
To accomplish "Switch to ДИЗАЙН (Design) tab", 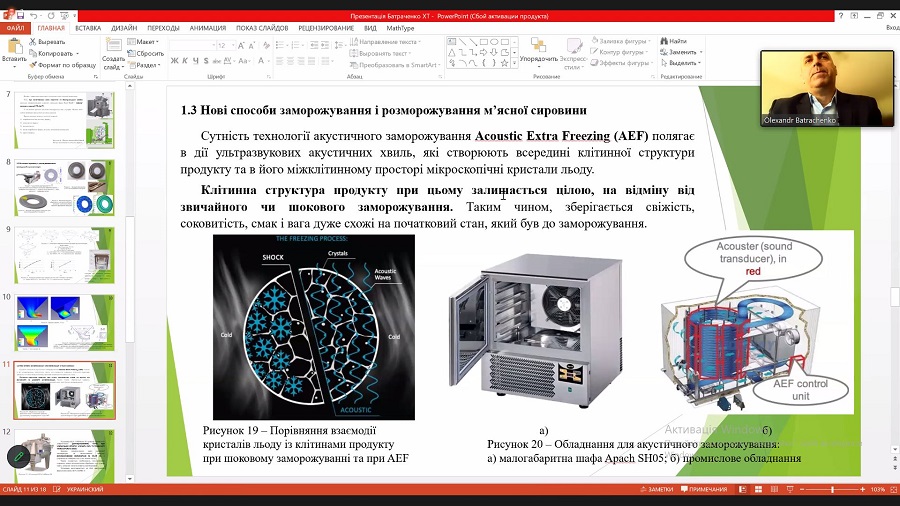I will pos(124,28).
